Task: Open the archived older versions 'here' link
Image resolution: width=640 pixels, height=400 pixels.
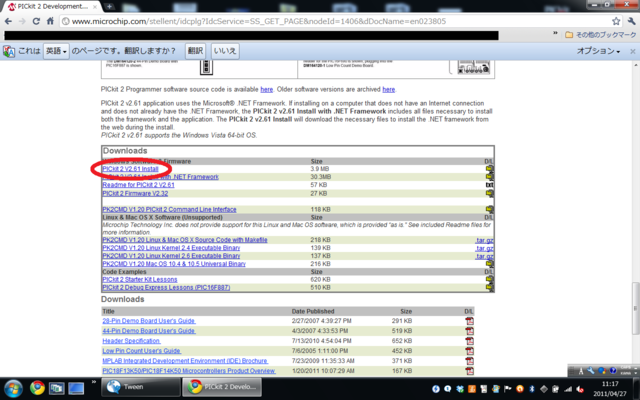Action: tap(389, 89)
